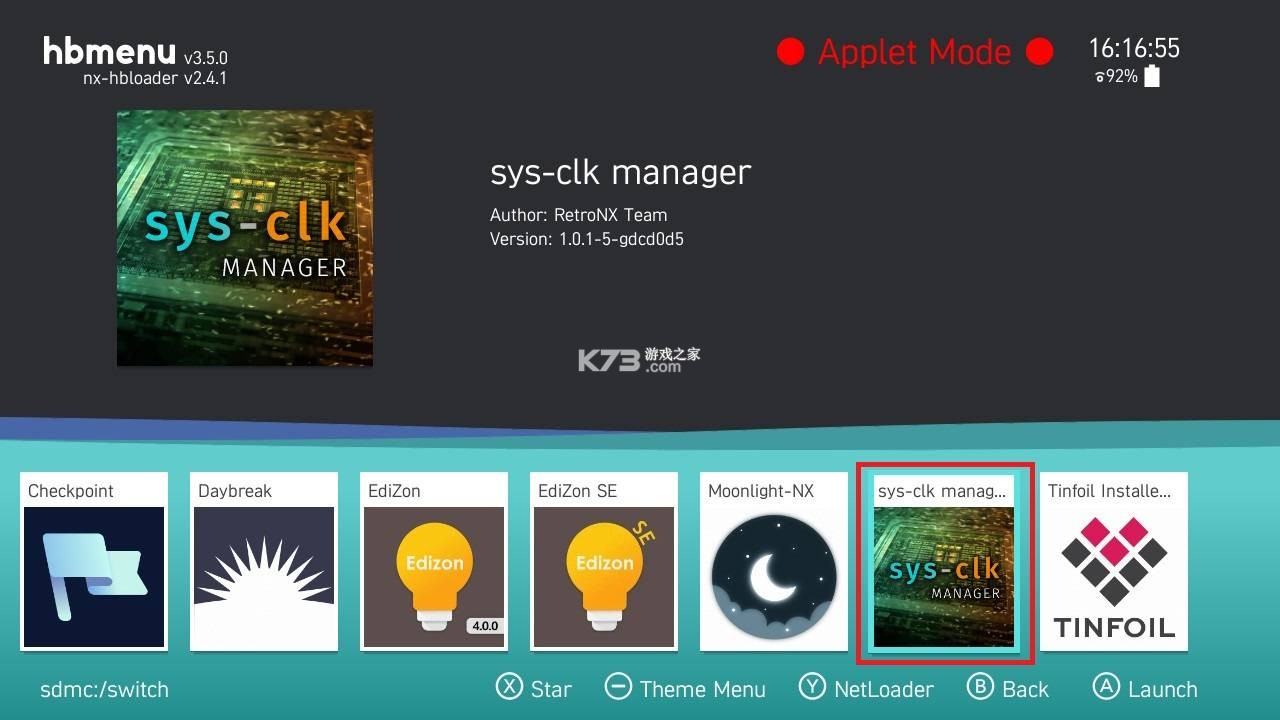The image size is (1280, 720).
Task: Click the sdmc:/switch path label
Action: pos(103,690)
